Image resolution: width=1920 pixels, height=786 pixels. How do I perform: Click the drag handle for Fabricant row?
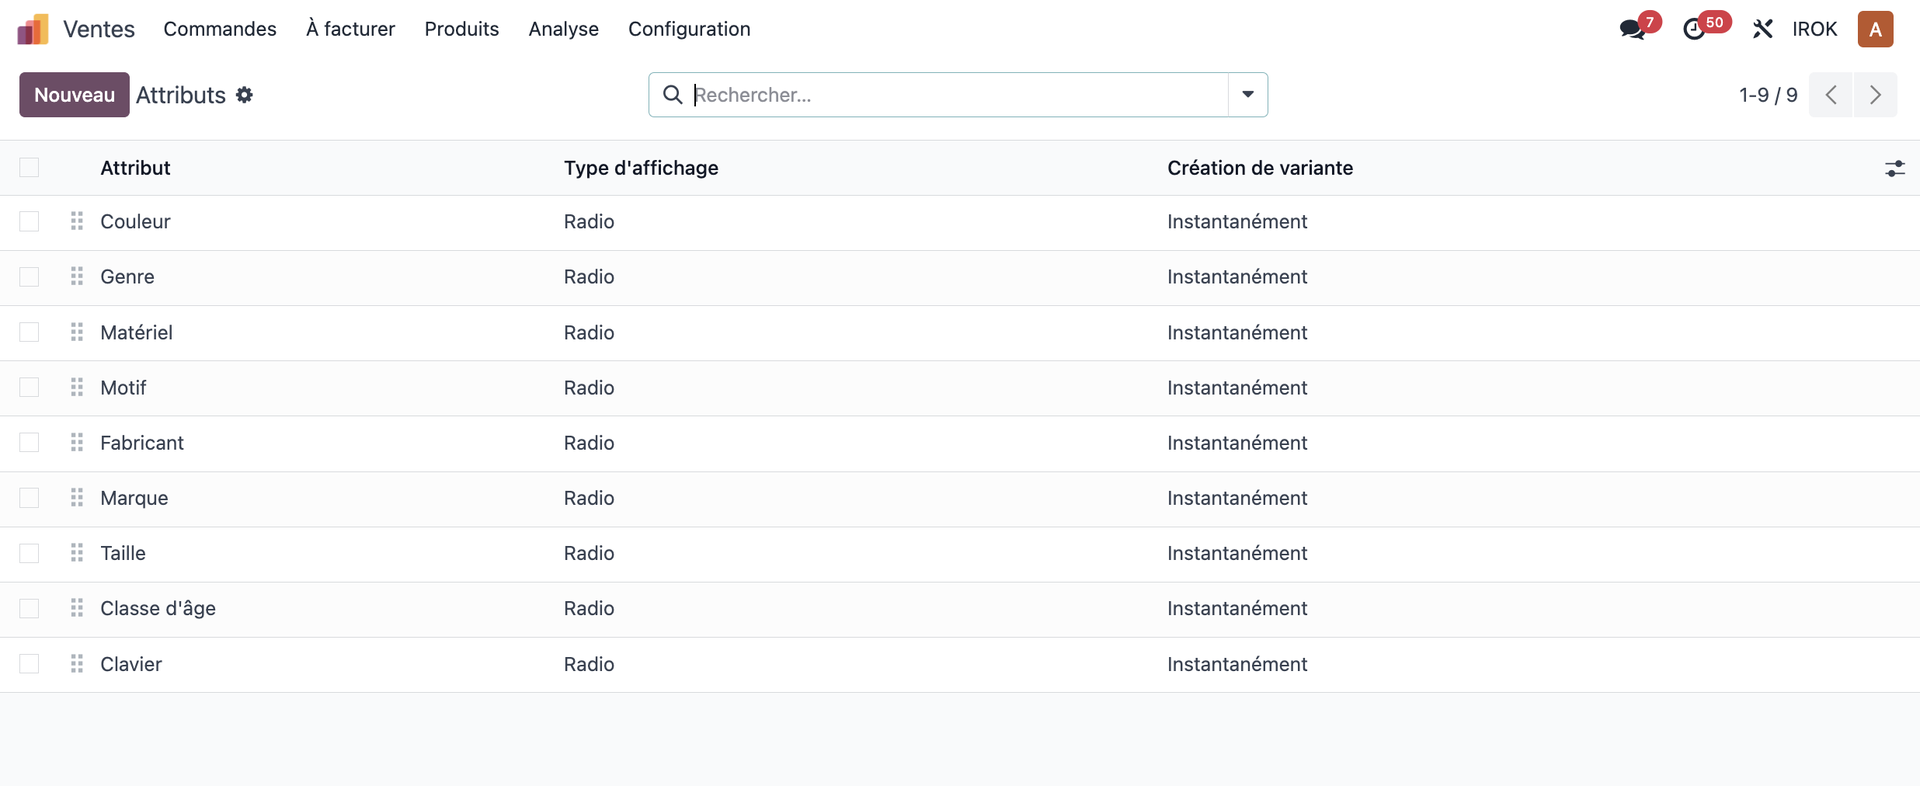tap(77, 442)
